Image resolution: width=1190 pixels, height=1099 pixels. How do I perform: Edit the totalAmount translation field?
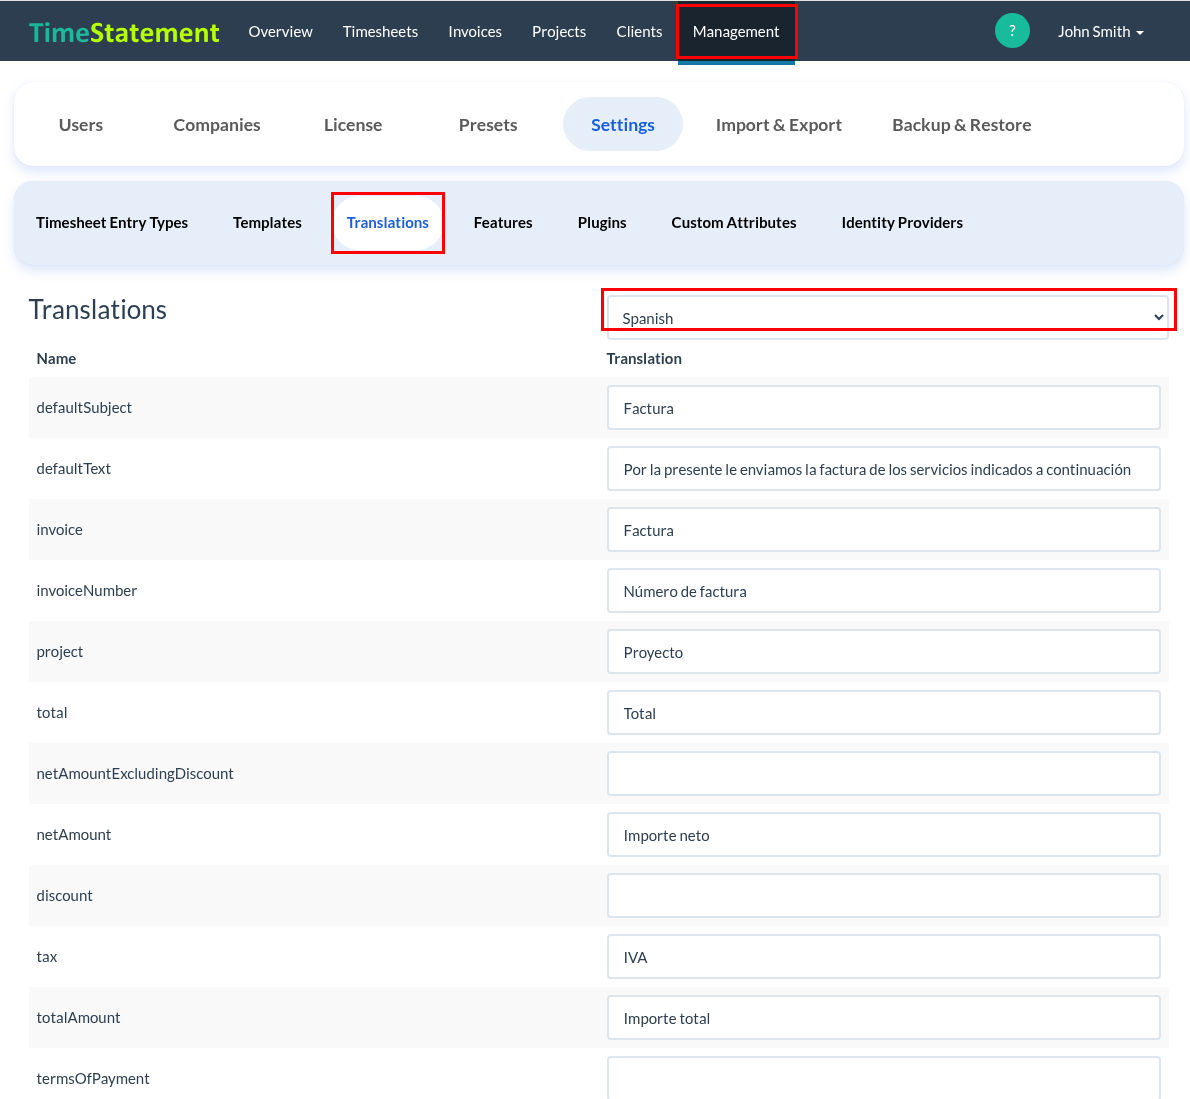point(883,1018)
